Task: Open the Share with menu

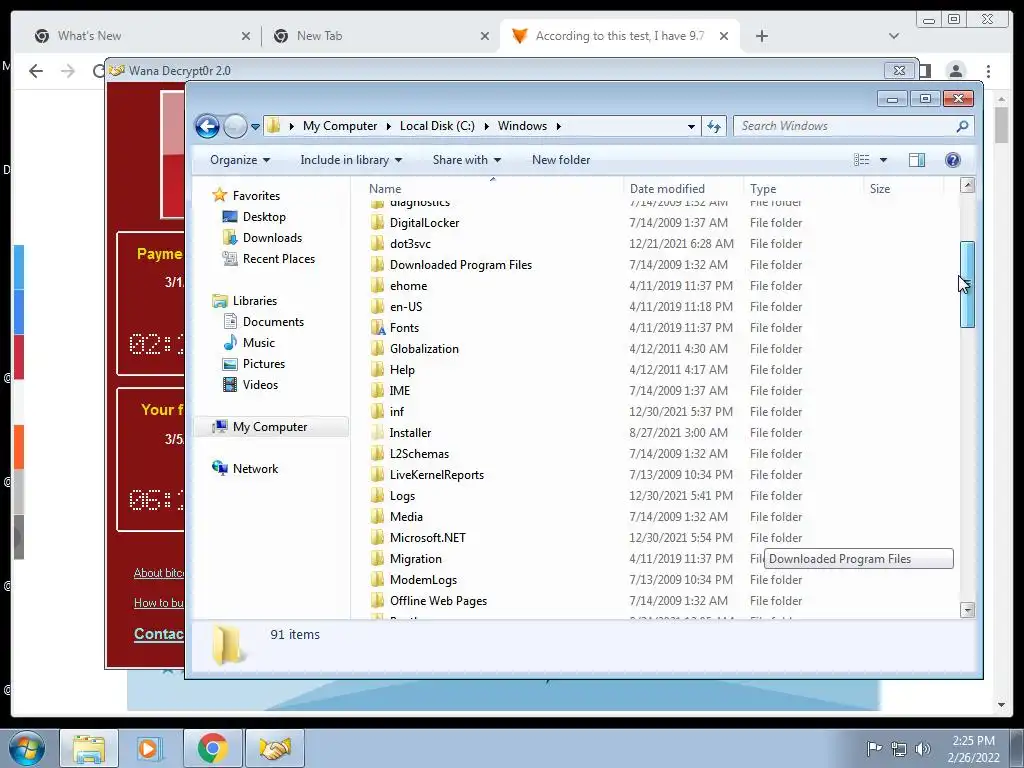Action: (x=466, y=160)
